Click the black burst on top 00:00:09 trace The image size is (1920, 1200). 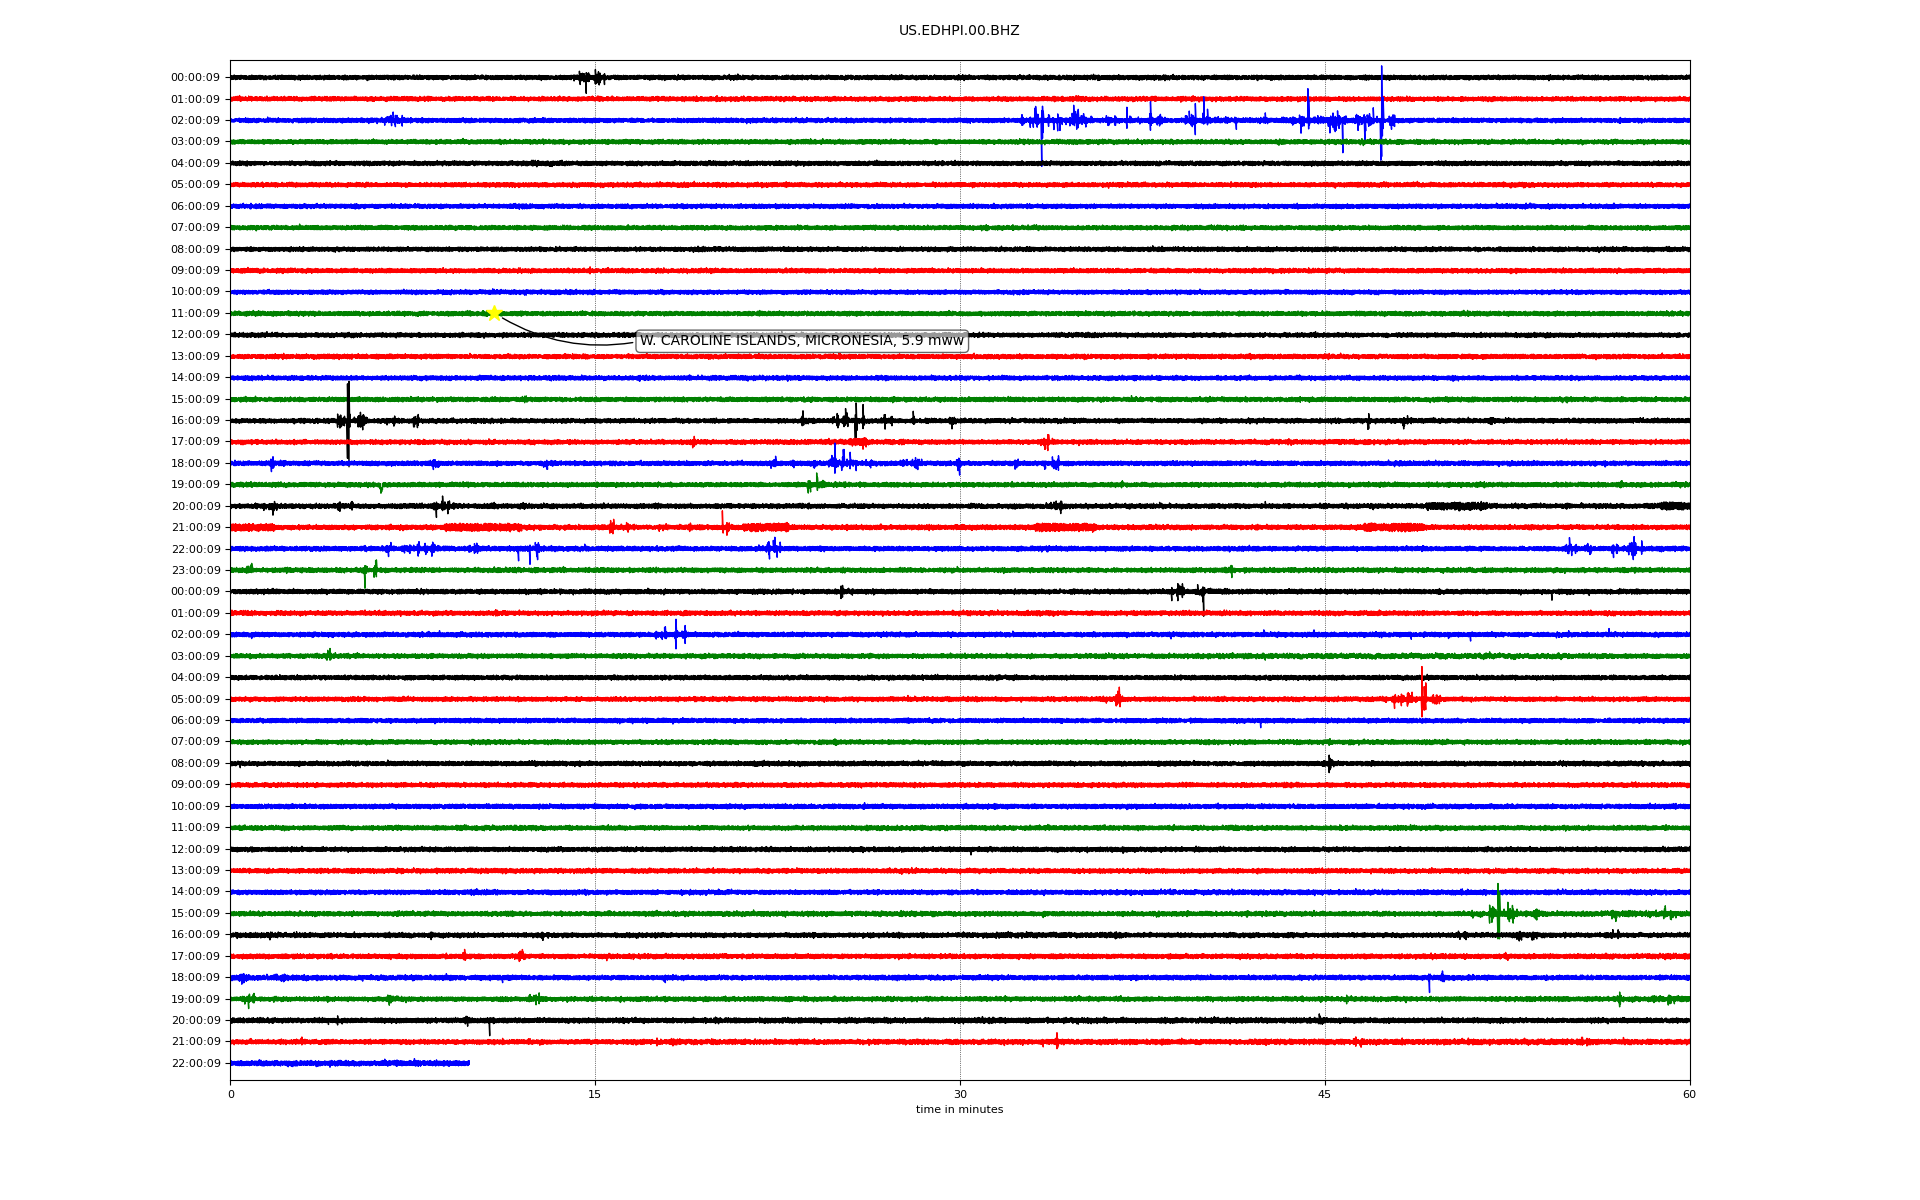click(x=591, y=78)
